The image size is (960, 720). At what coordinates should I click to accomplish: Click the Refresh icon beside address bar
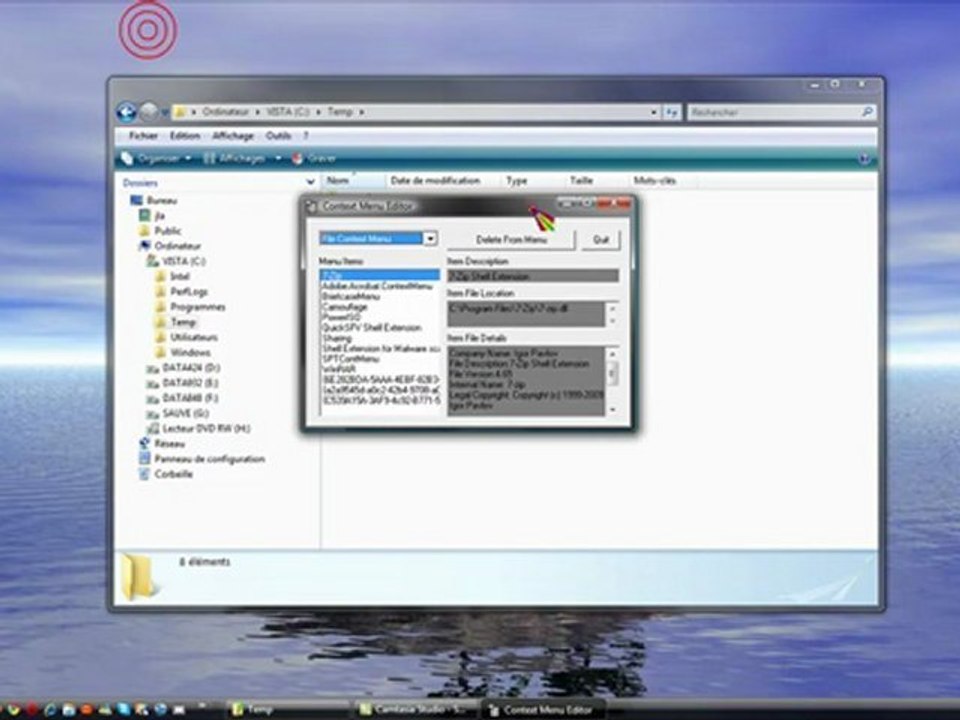tap(672, 112)
